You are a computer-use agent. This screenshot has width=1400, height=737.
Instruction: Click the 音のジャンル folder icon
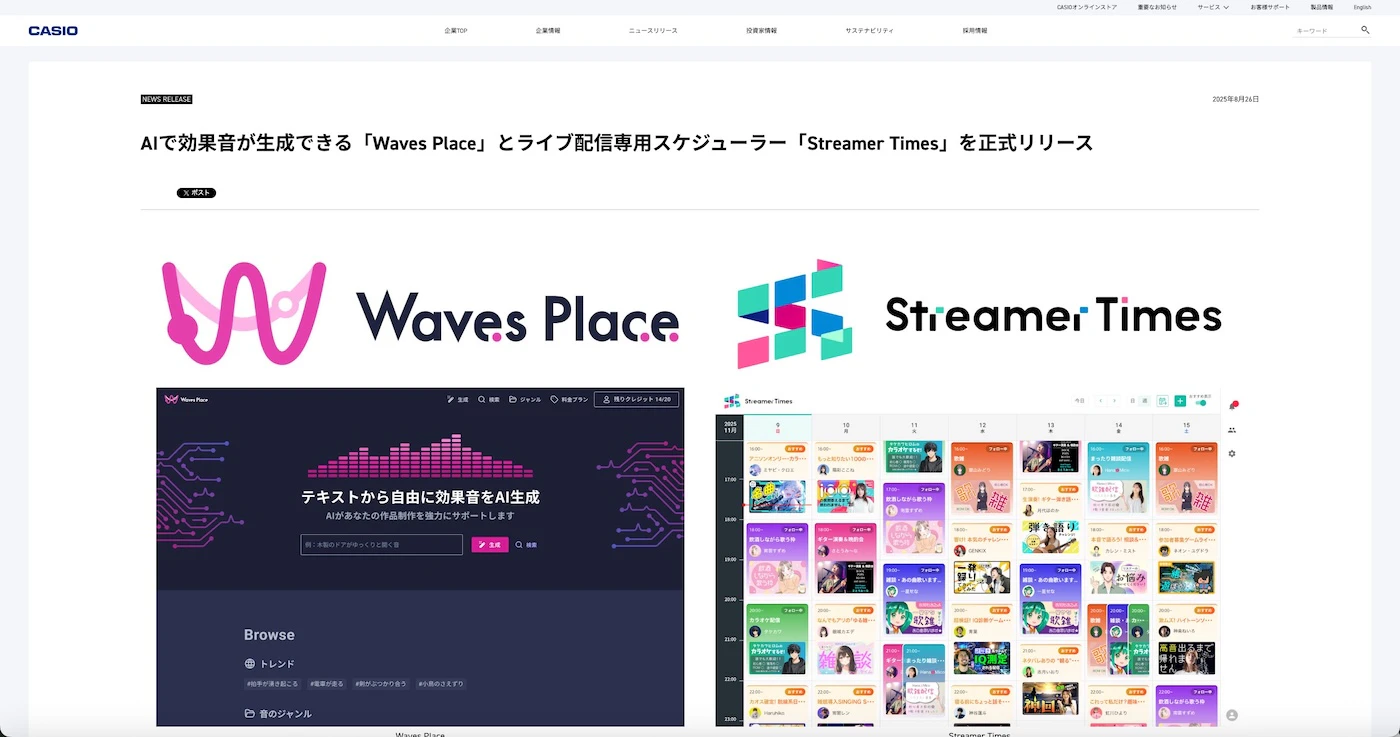click(250, 714)
